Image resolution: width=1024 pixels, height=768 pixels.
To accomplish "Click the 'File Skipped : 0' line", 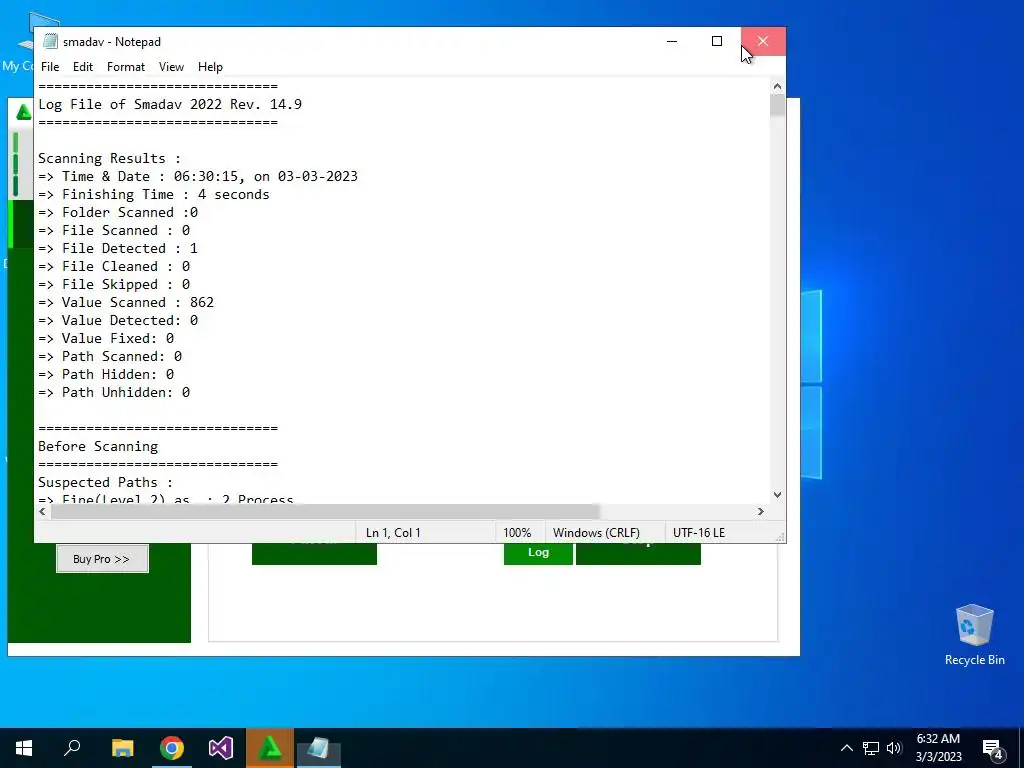I will (114, 285).
